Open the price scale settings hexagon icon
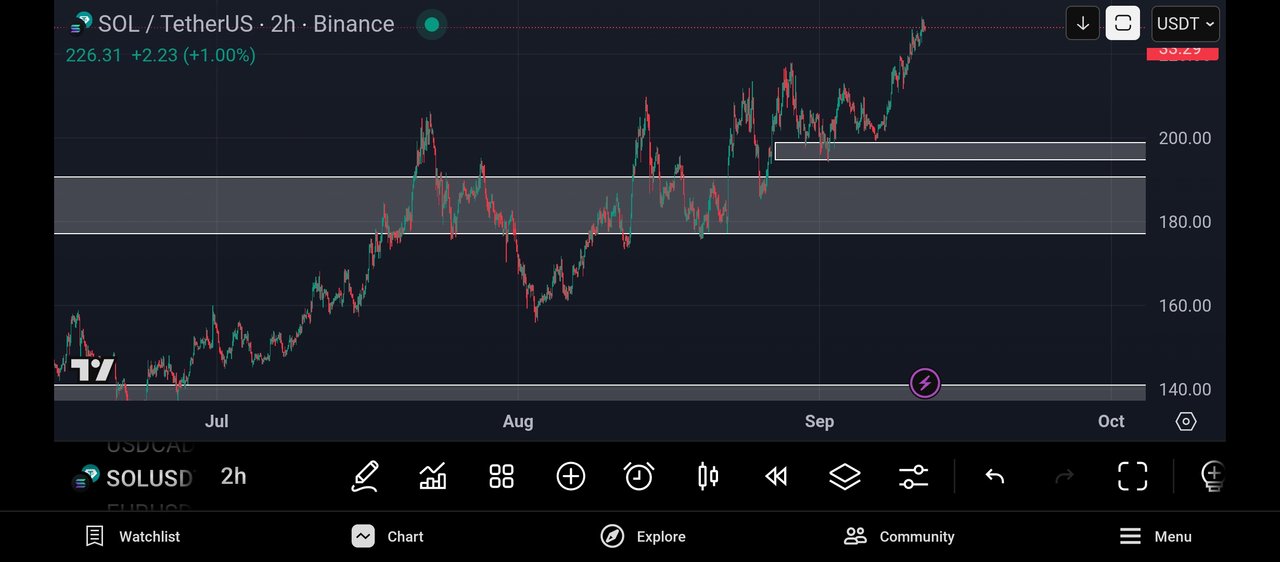 click(x=1186, y=422)
